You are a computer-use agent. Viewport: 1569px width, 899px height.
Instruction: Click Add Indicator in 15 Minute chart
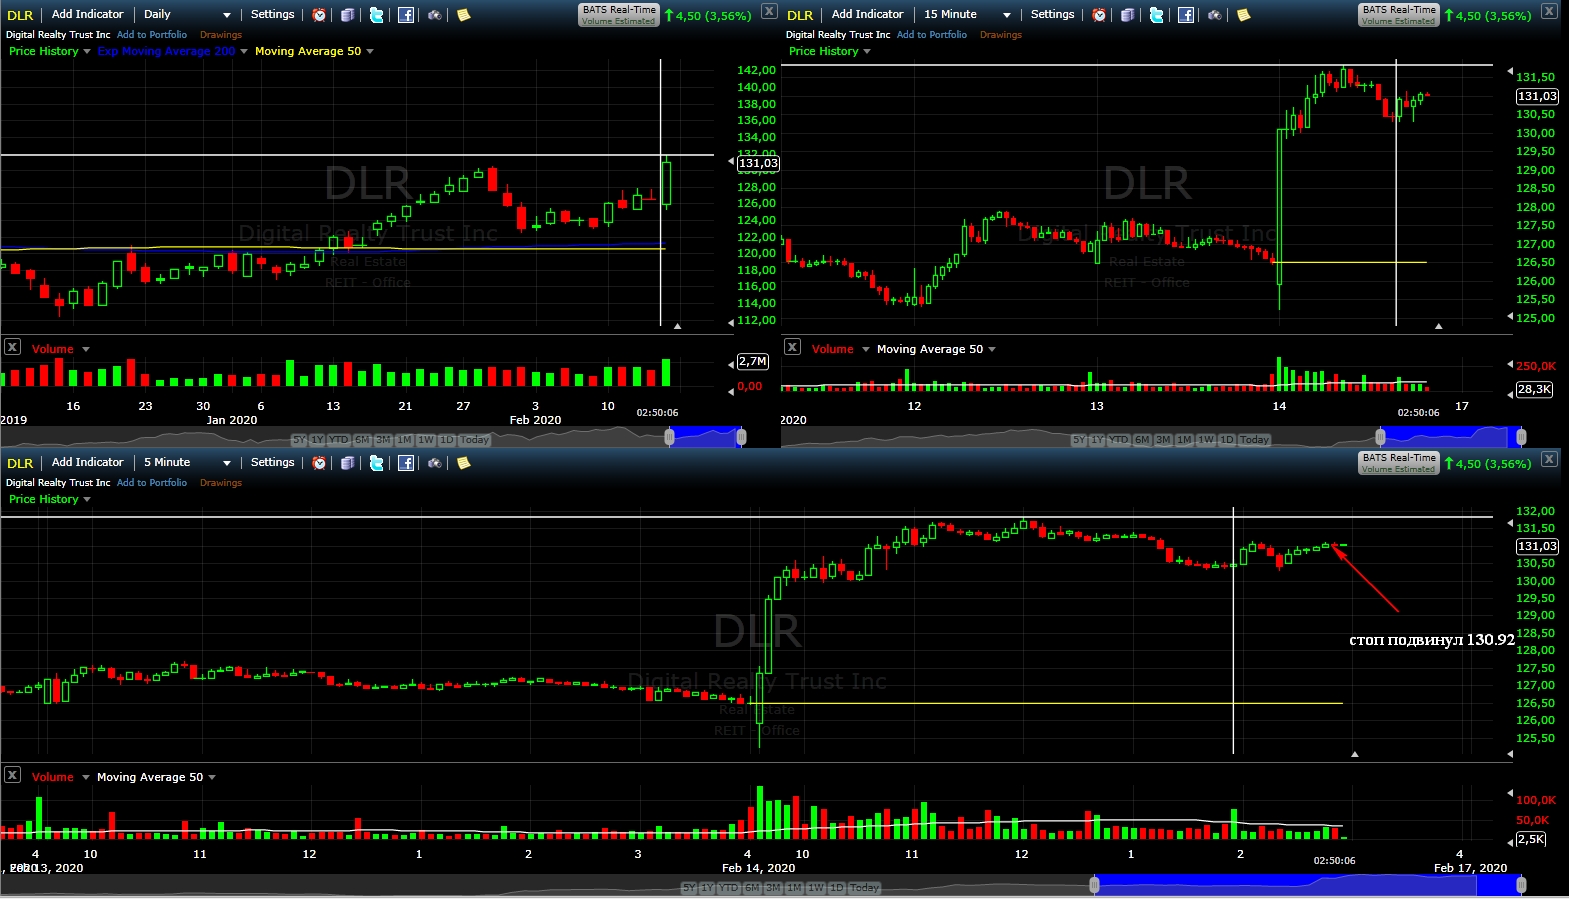coord(868,14)
